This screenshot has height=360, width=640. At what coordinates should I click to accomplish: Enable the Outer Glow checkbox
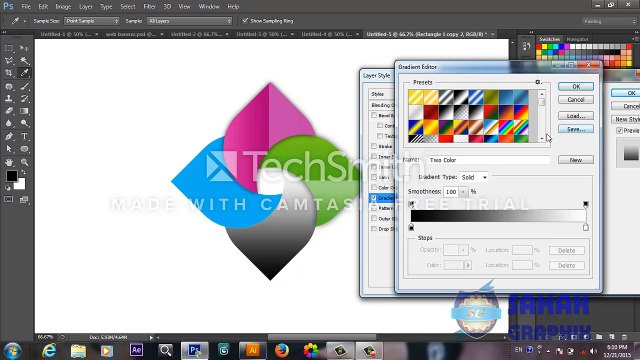[374, 218]
